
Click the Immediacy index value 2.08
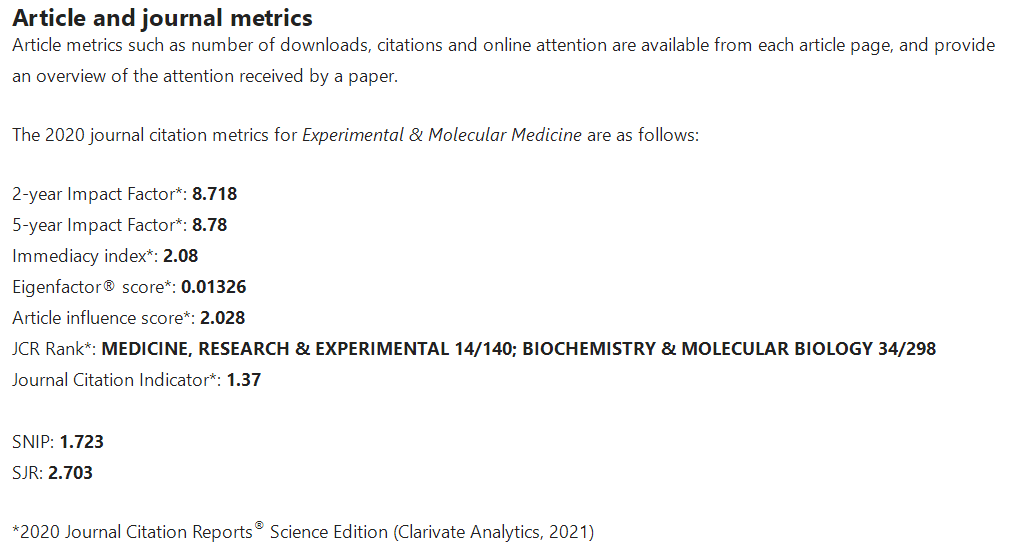(x=180, y=256)
